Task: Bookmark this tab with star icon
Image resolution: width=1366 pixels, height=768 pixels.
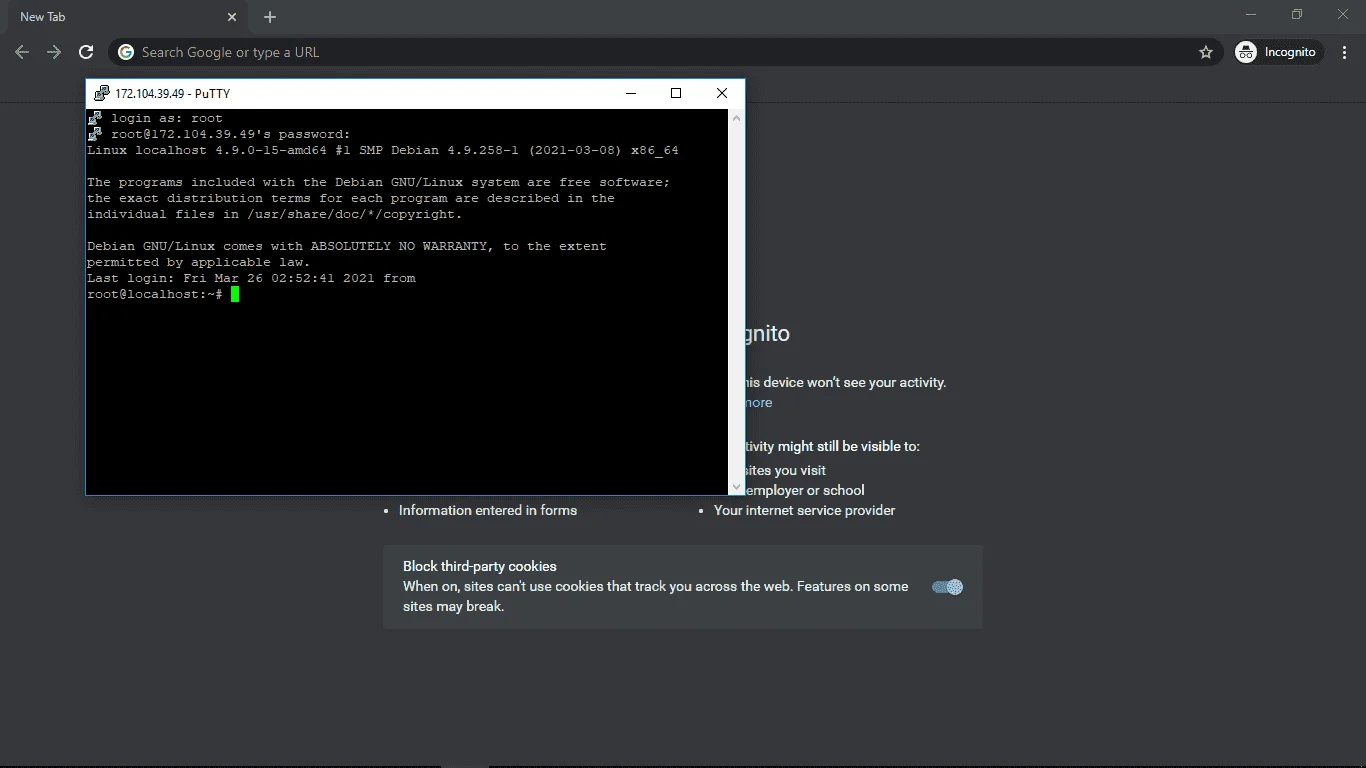Action: [x=1206, y=52]
